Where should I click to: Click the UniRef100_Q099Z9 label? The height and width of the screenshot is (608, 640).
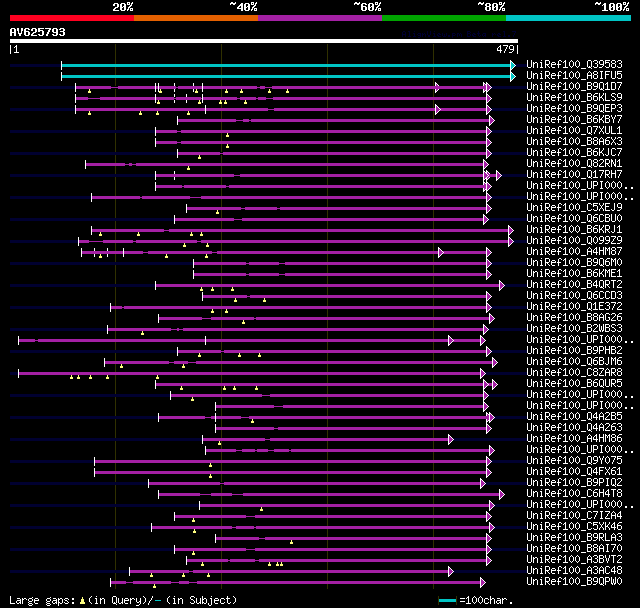tap(574, 240)
